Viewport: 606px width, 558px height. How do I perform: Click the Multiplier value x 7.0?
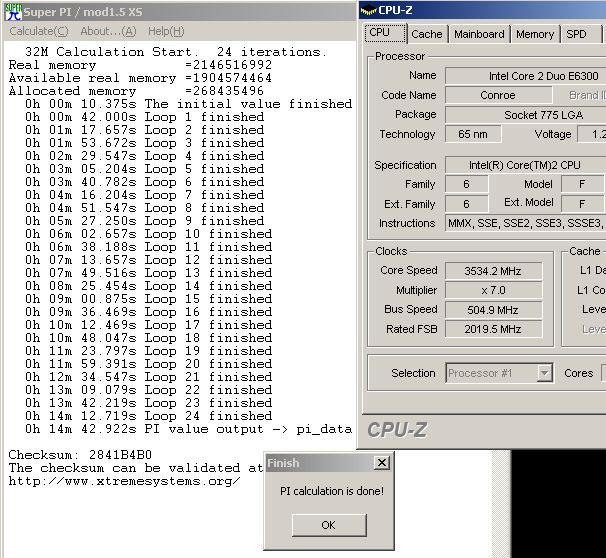(x=493, y=290)
